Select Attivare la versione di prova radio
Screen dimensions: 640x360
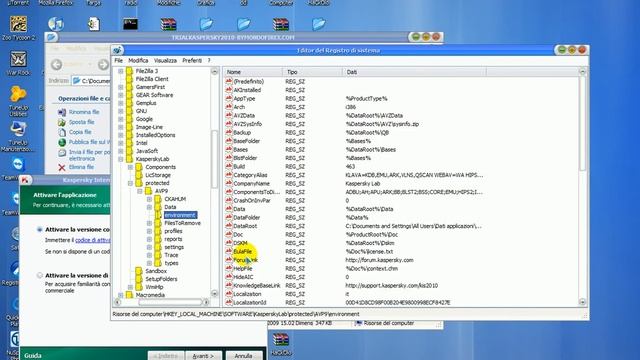[40, 276]
